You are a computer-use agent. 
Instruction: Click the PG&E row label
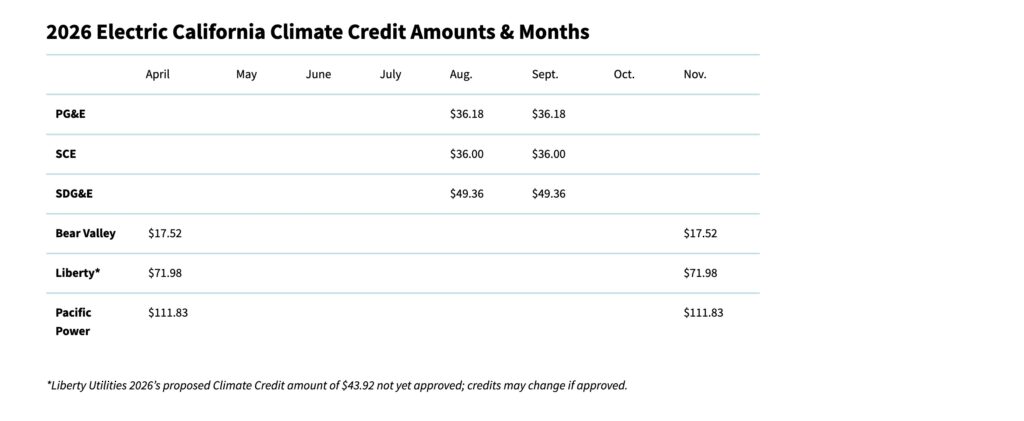[70, 114]
